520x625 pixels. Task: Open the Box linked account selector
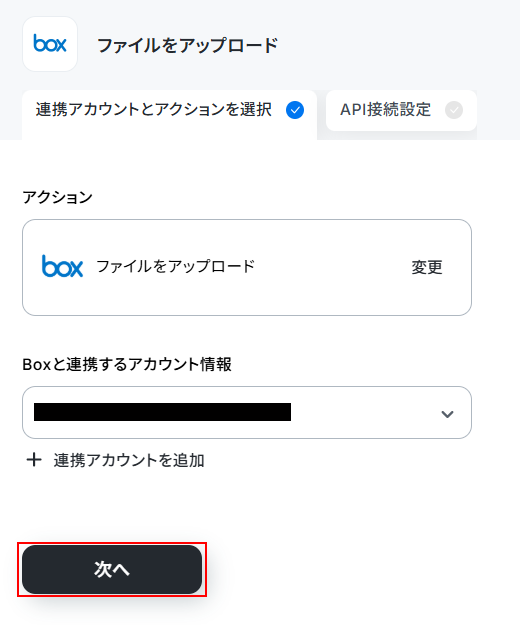coord(247,413)
